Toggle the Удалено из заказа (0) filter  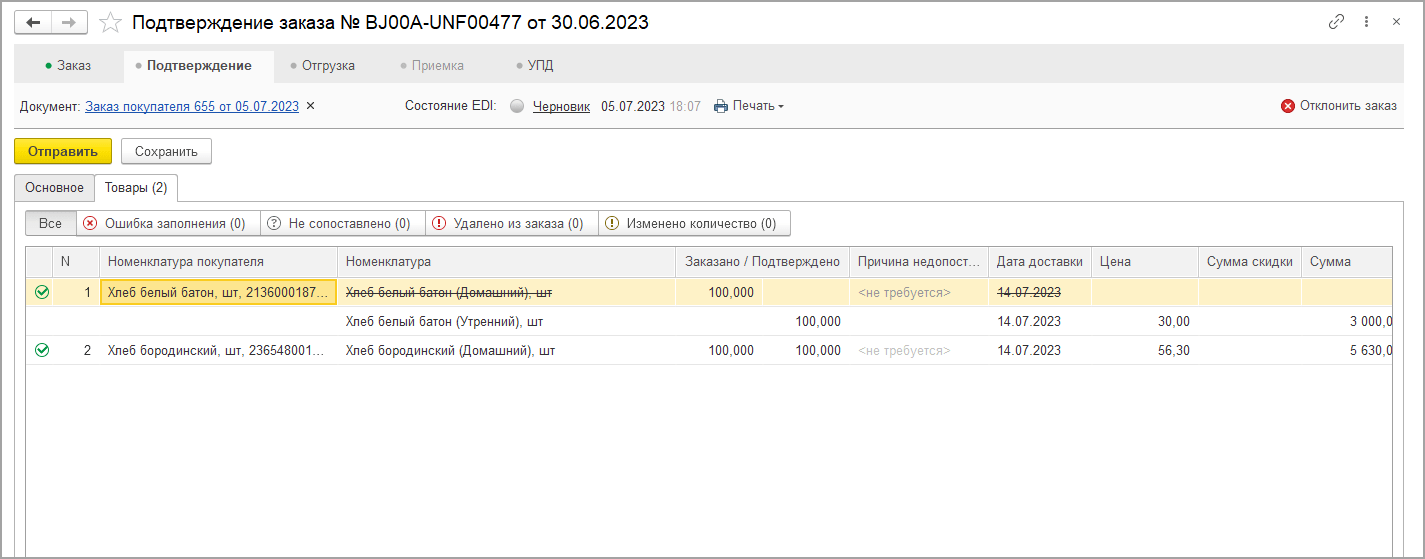511,224
